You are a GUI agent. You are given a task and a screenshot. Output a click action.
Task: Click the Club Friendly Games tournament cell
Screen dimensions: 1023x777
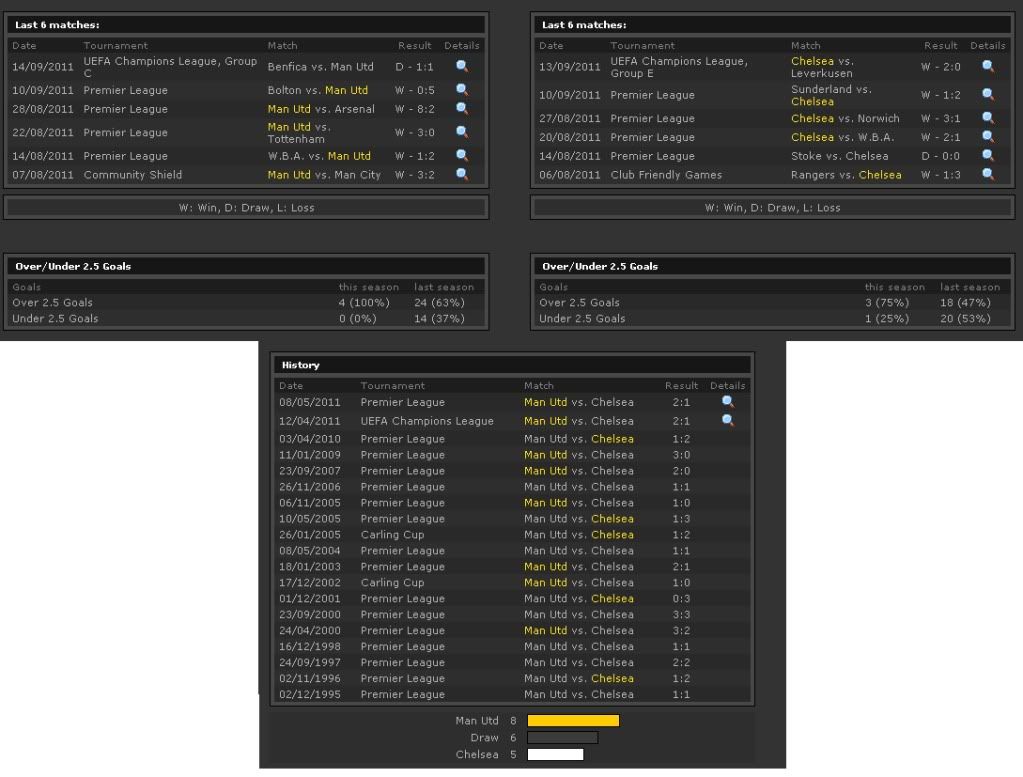tap(666, 175)
